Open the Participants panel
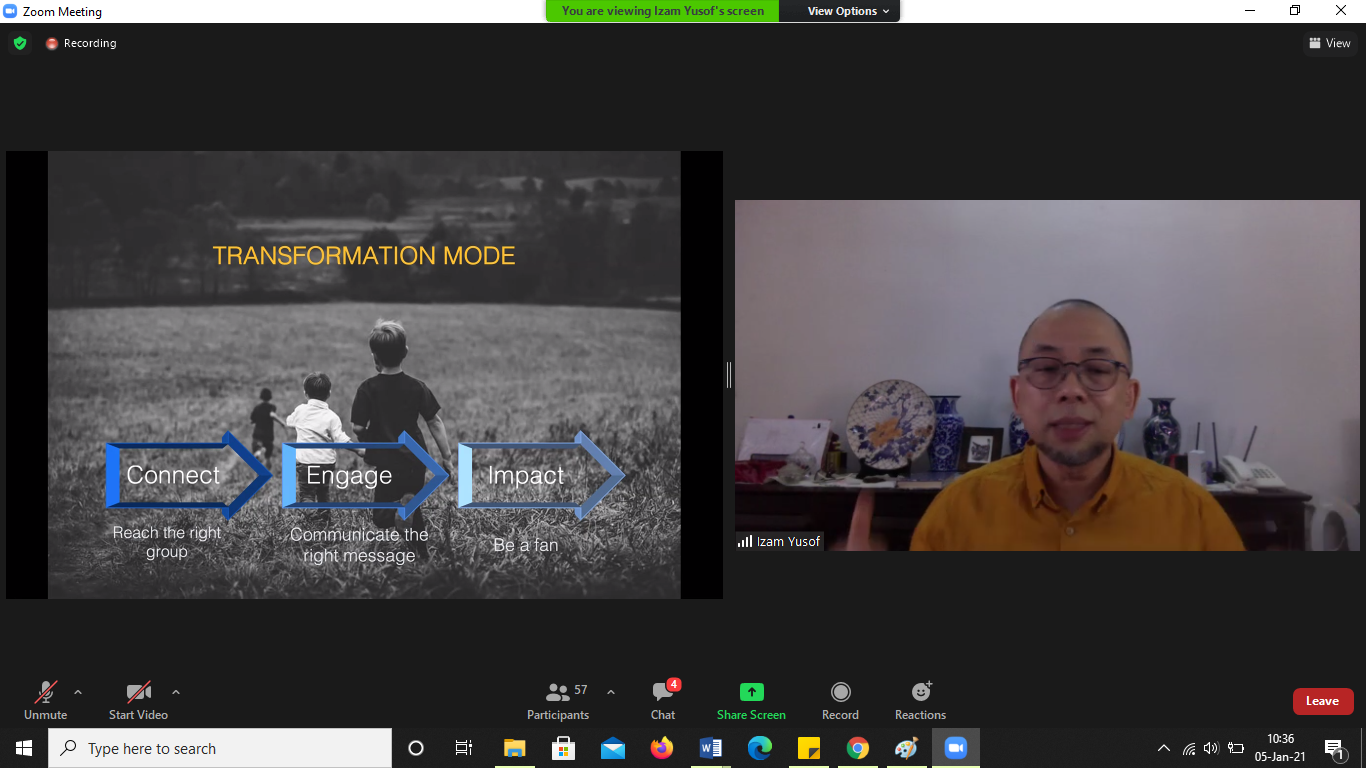 tap(558, 700)
